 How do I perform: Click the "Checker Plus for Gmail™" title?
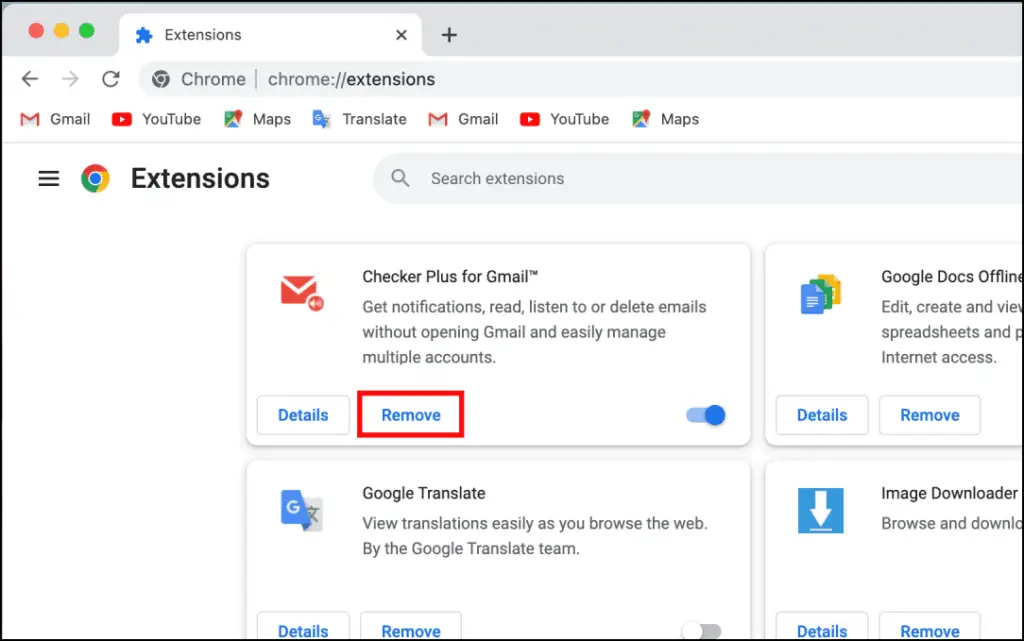tap(450, 277)
